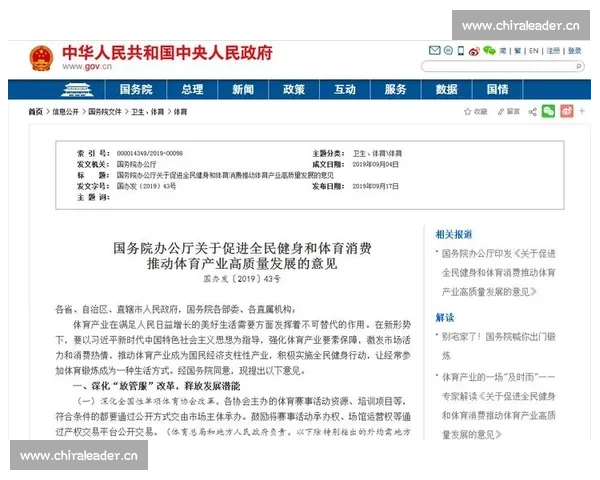Open the 总理 navigation tab
This screenshot has height=480, width=600.
(192, 90)
